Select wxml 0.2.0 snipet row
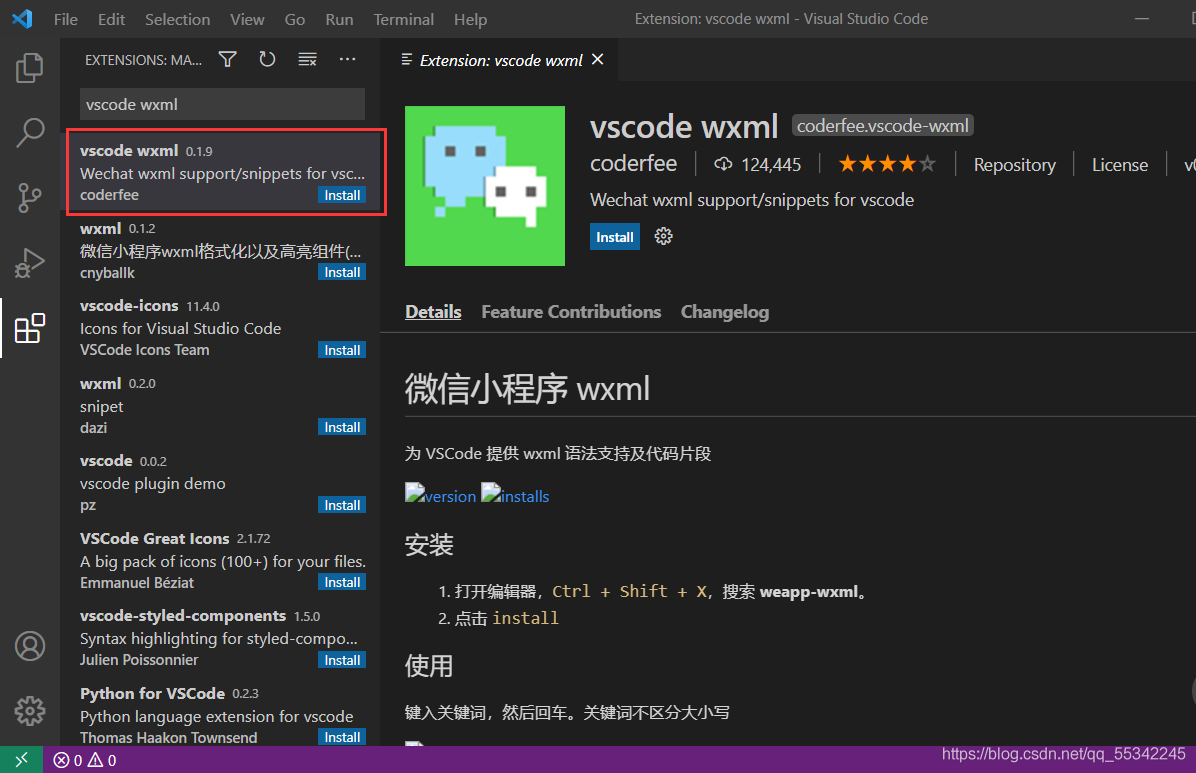The image size is (1196, 773). [x=222, y=405]
